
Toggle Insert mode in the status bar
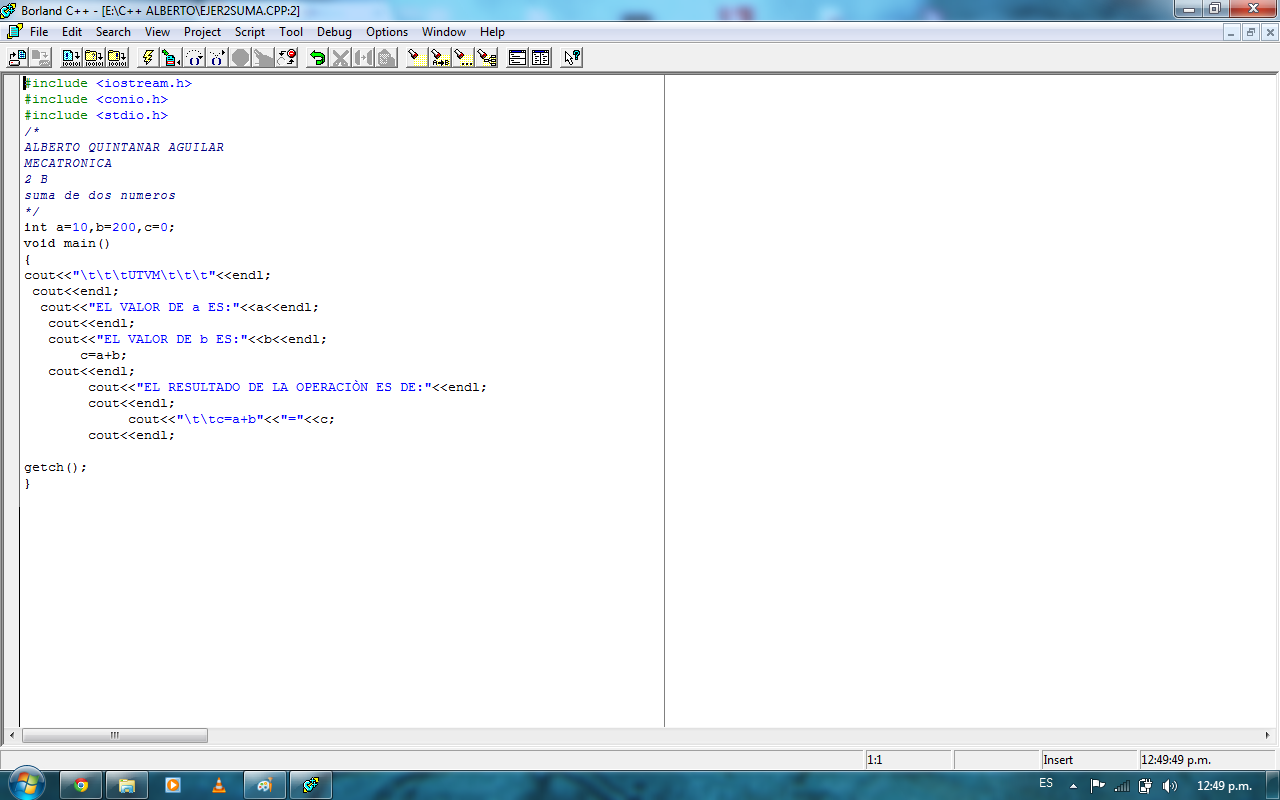click(1057, 759)
